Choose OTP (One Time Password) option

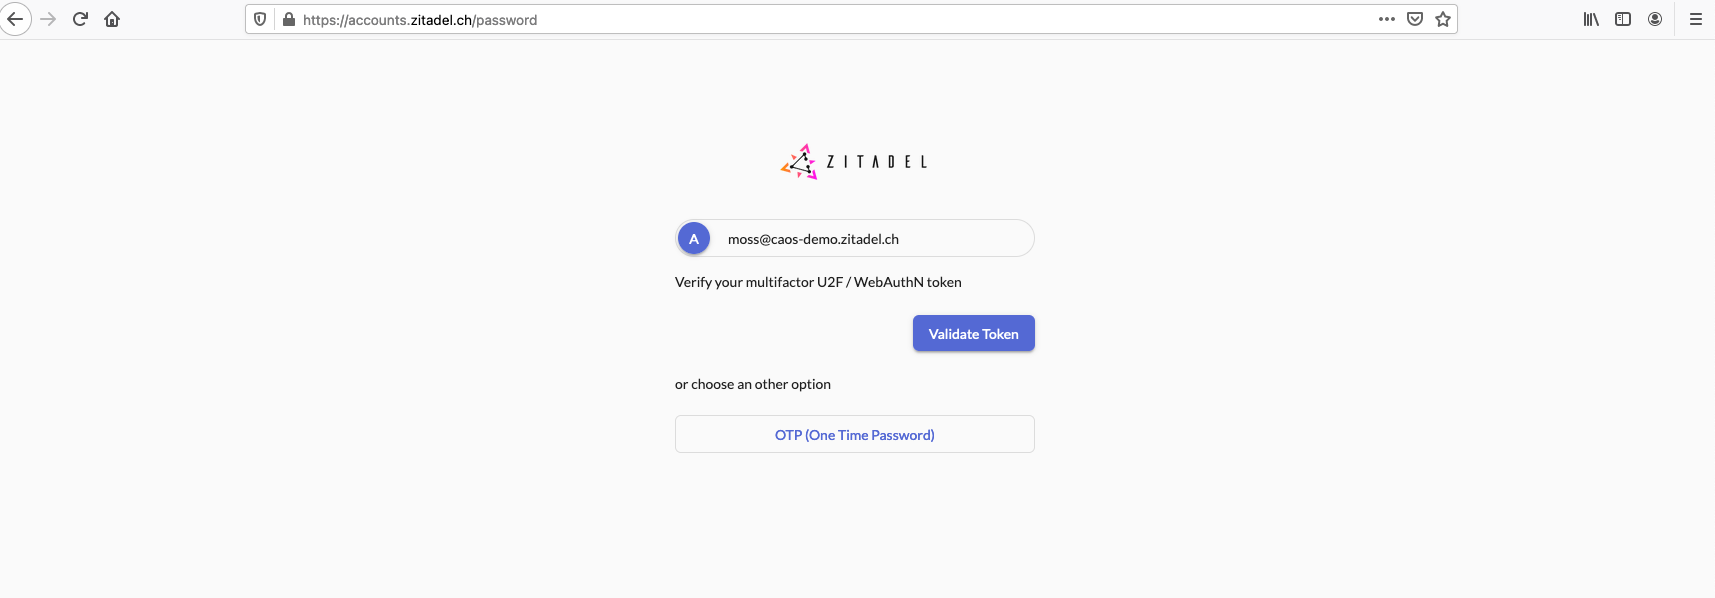click(x=854, y=435)
